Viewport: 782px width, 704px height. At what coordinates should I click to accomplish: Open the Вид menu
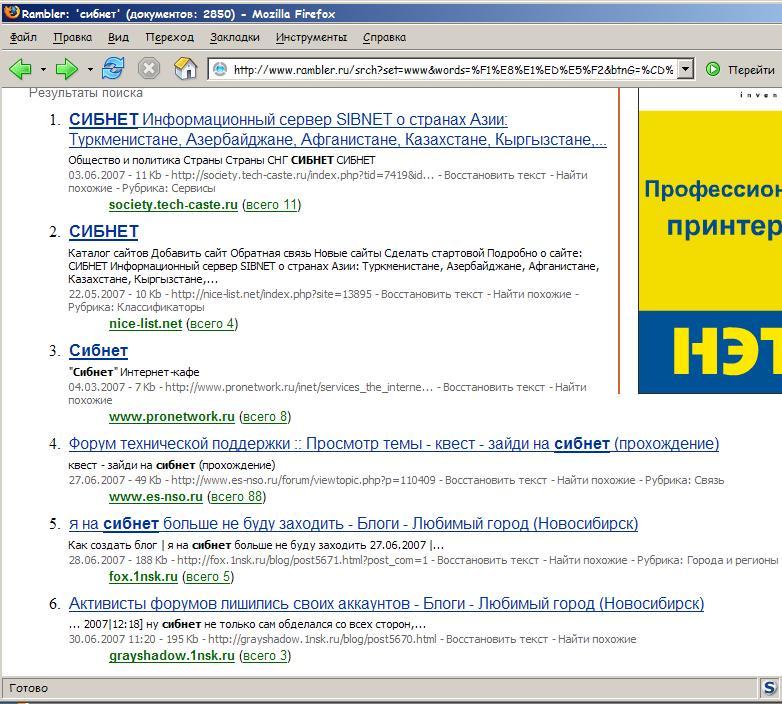click(118, 37)
